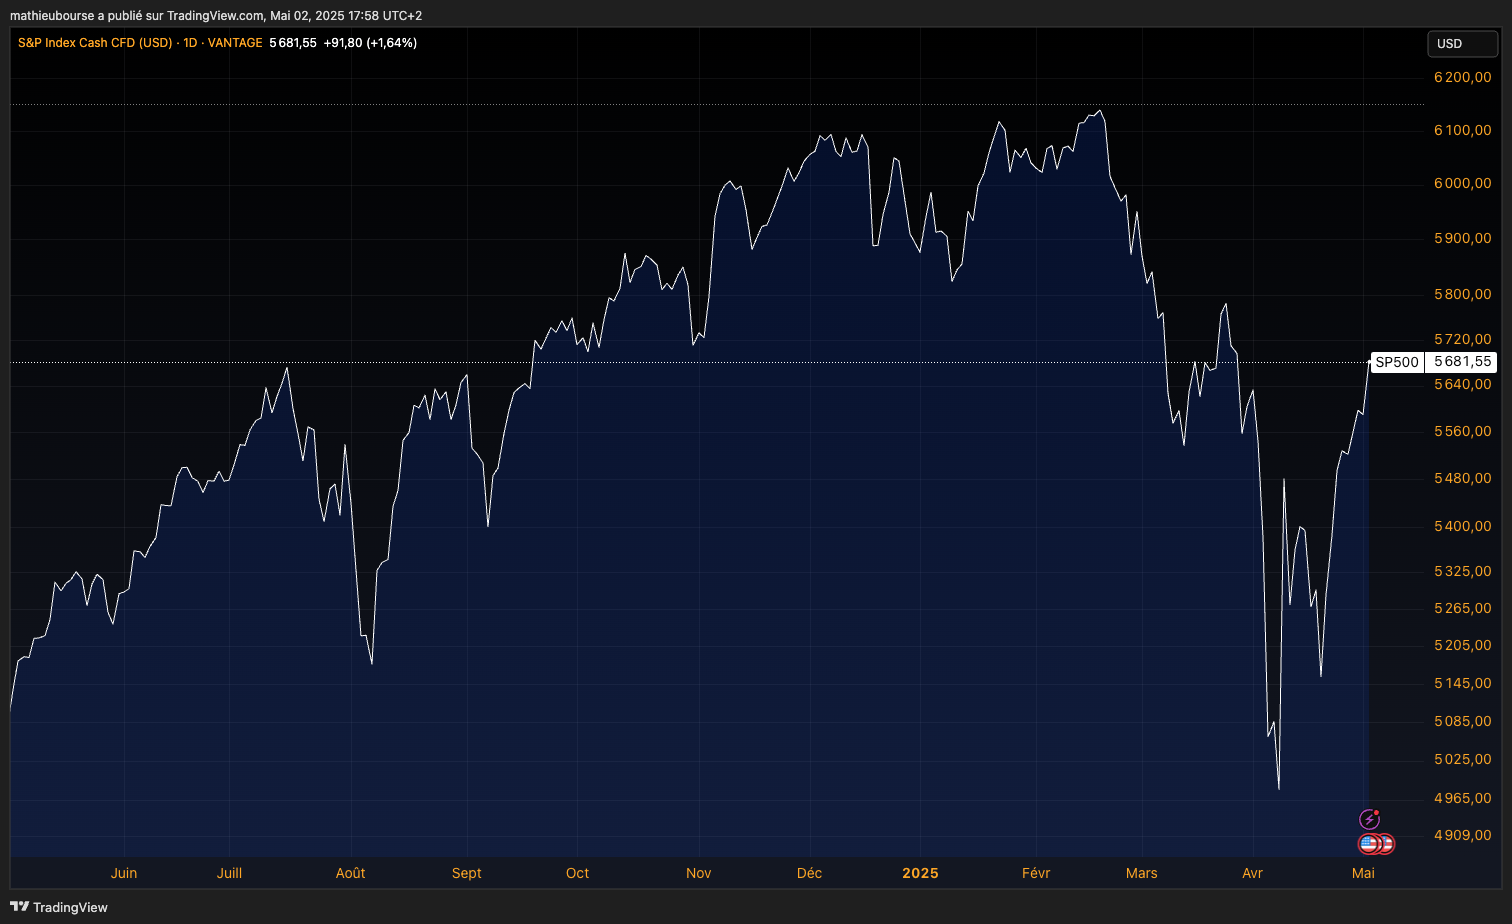The width and height of the screenshot is (1512, 924).
Task: Click the 5 085,00 price axis label
Action: click(x=1462, y=721)
